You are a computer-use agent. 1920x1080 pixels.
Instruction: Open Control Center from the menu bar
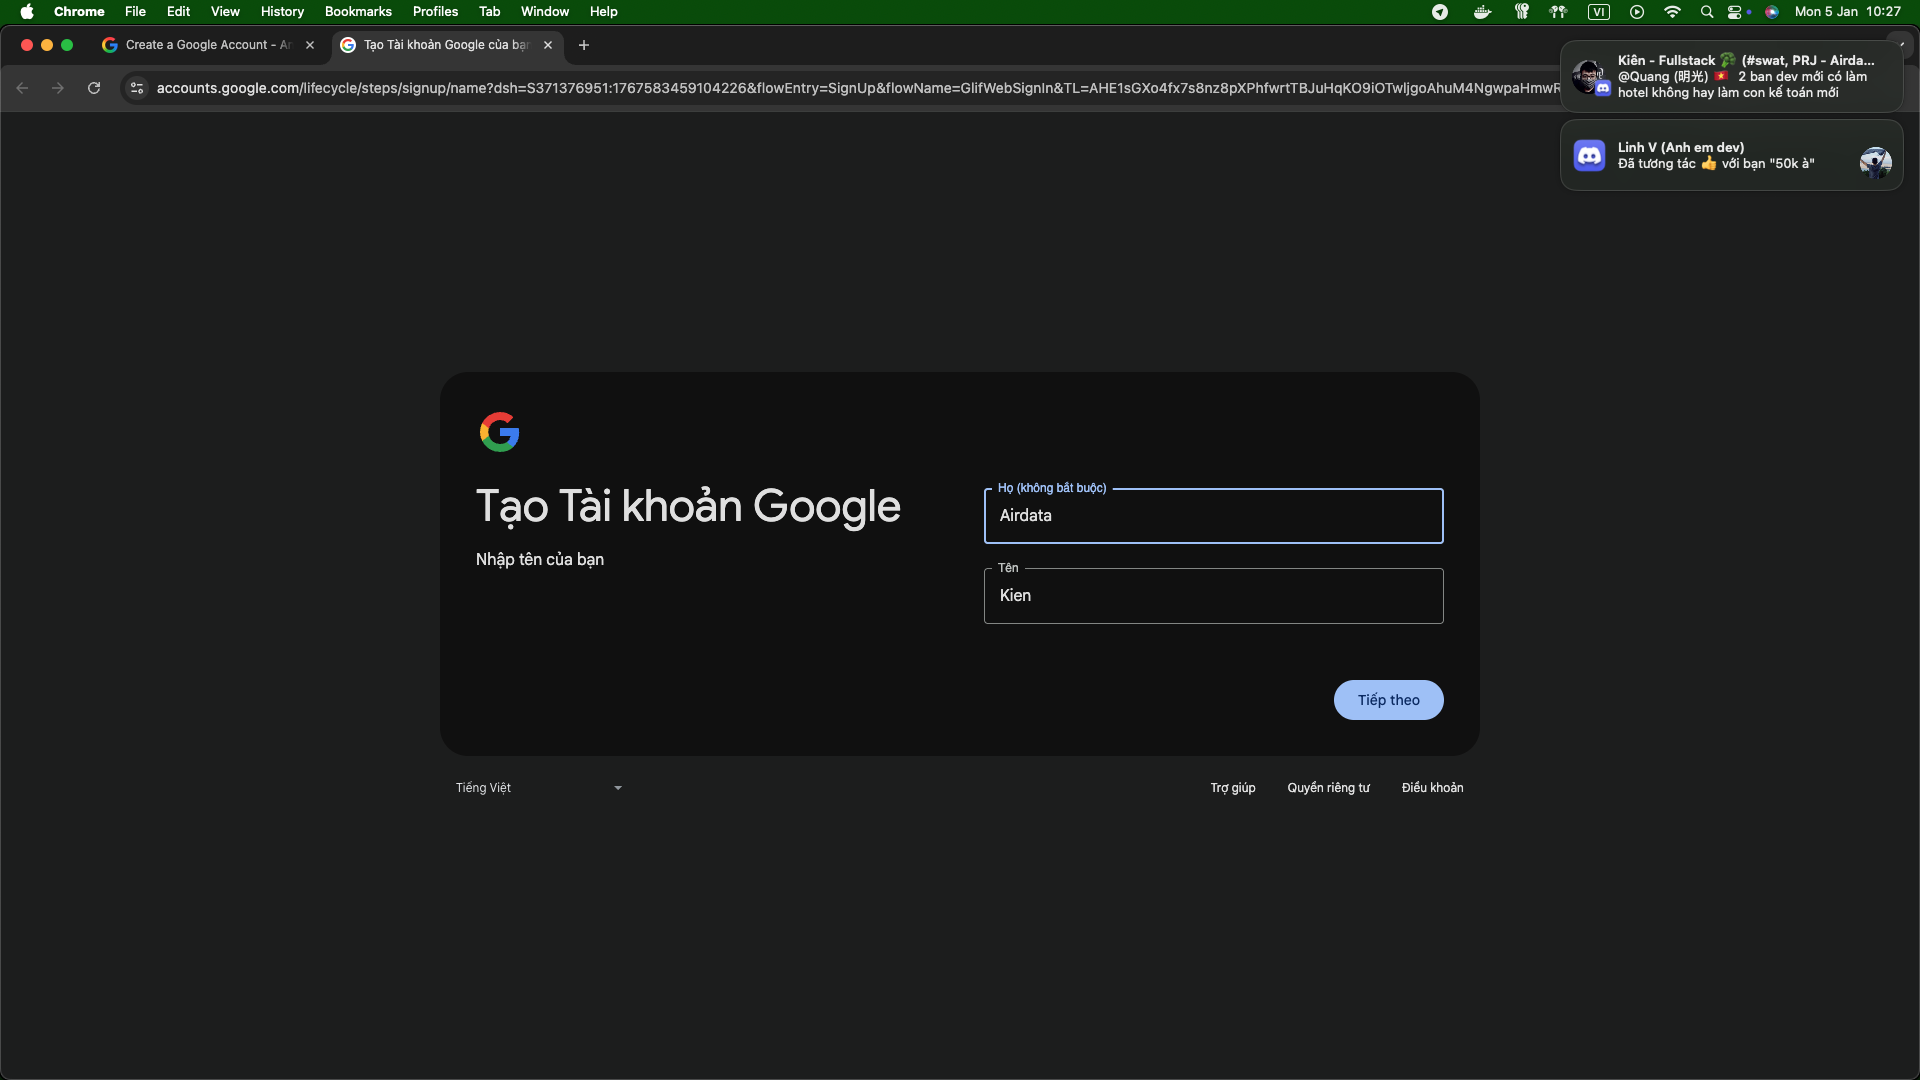coord(1735,12)
